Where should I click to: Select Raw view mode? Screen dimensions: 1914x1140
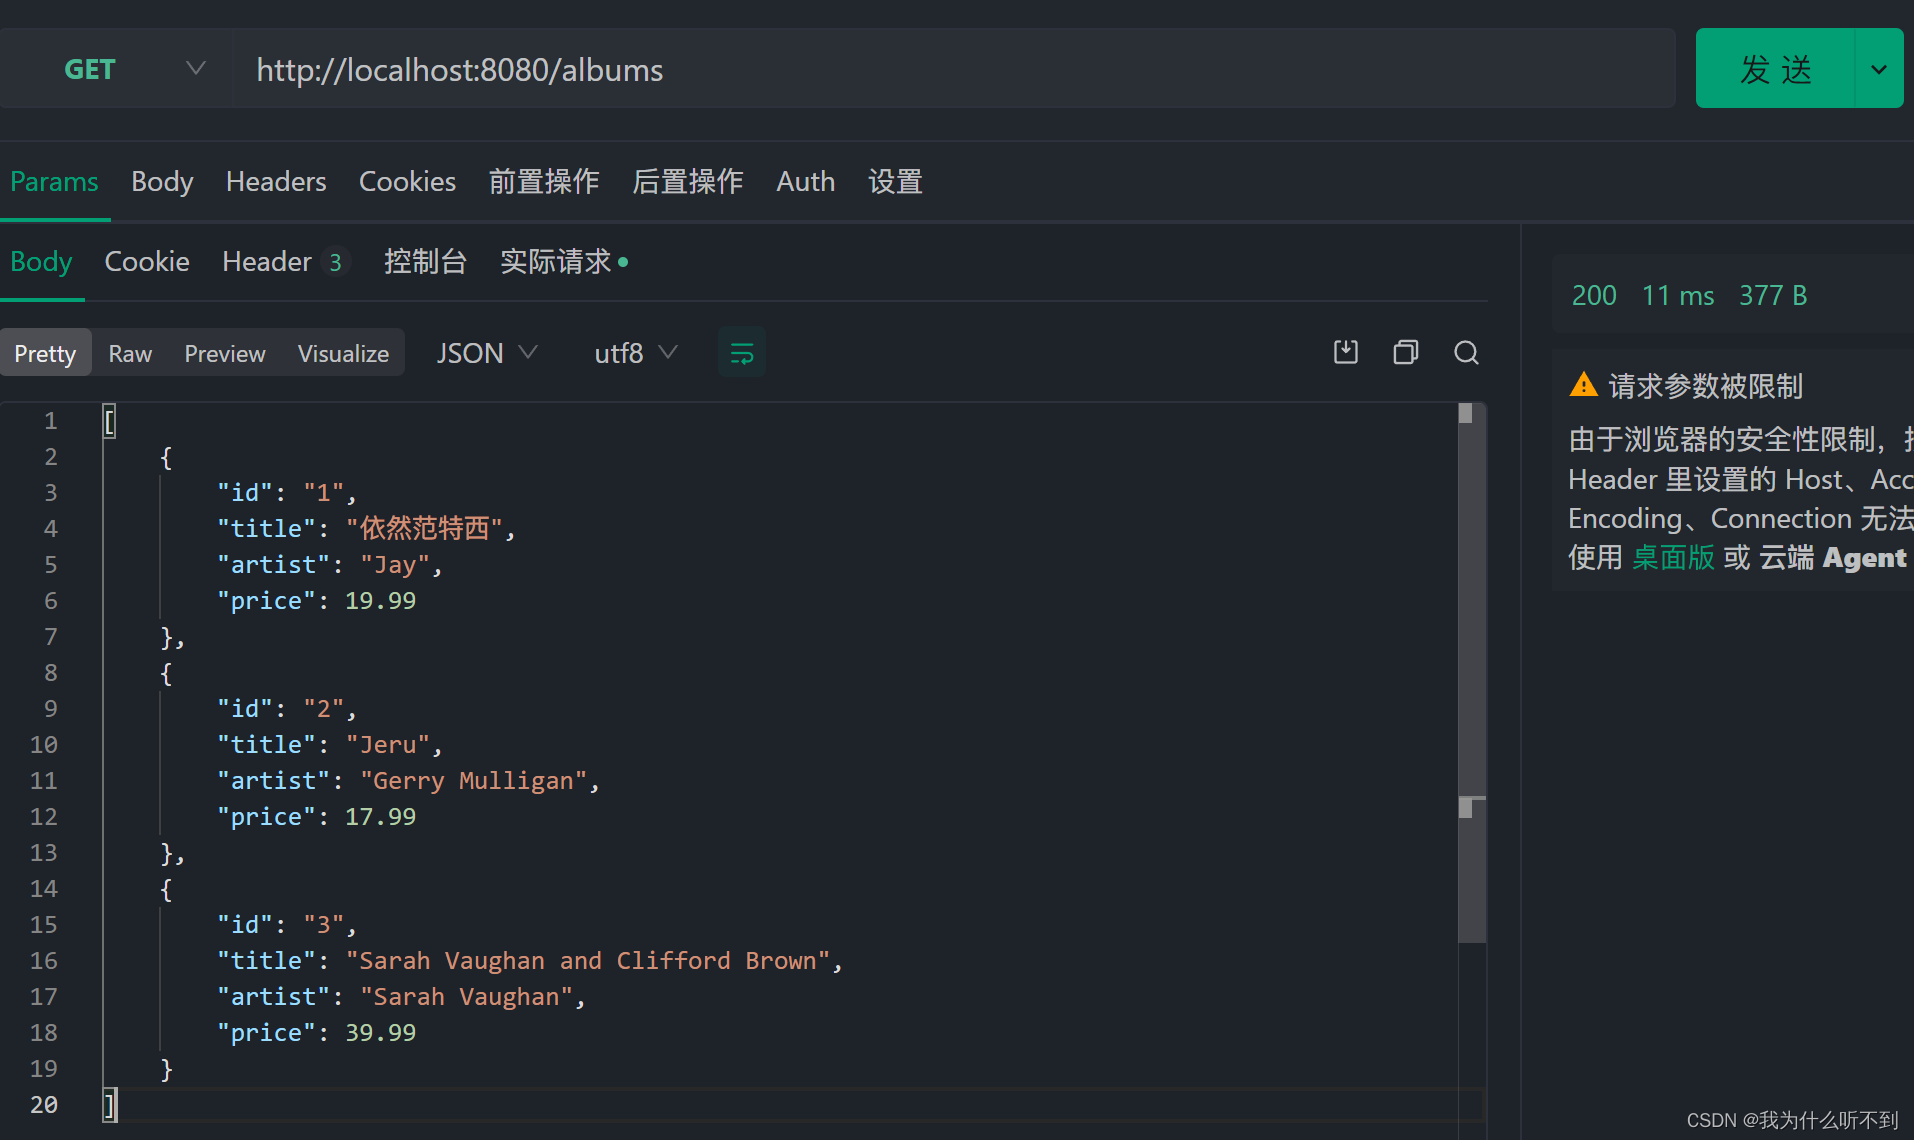coord(130,353)
